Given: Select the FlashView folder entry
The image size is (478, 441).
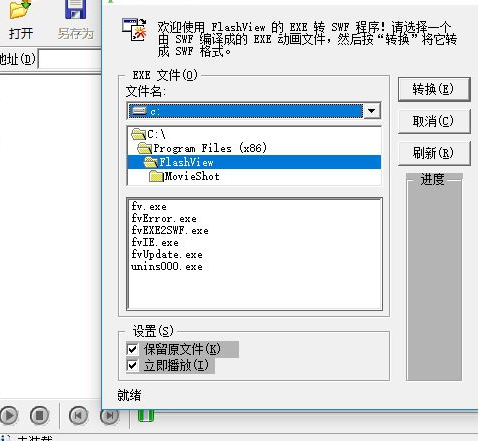Looking at the screenshot, I should (x=254, y=162).
